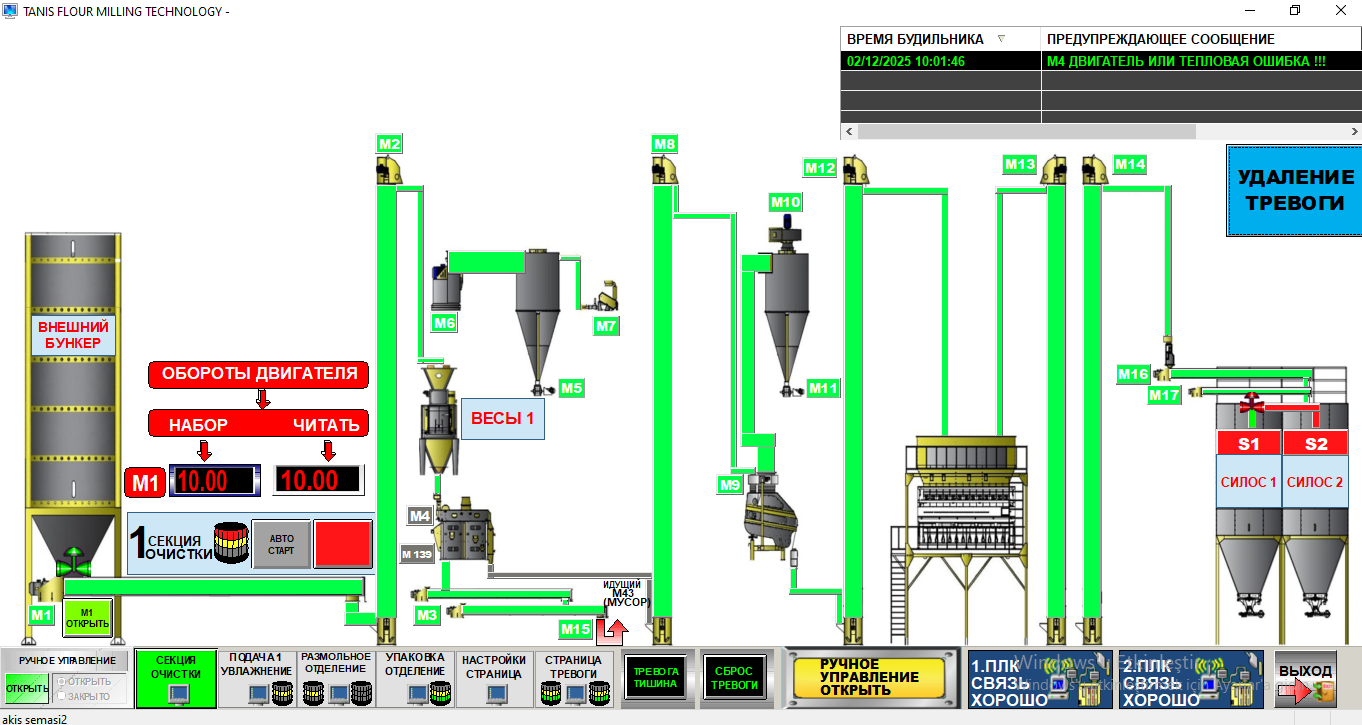This screenshot has height=725, width=1362.
Task: Click the M16 conveyor motor icon
Action: tap(1161, 374)
